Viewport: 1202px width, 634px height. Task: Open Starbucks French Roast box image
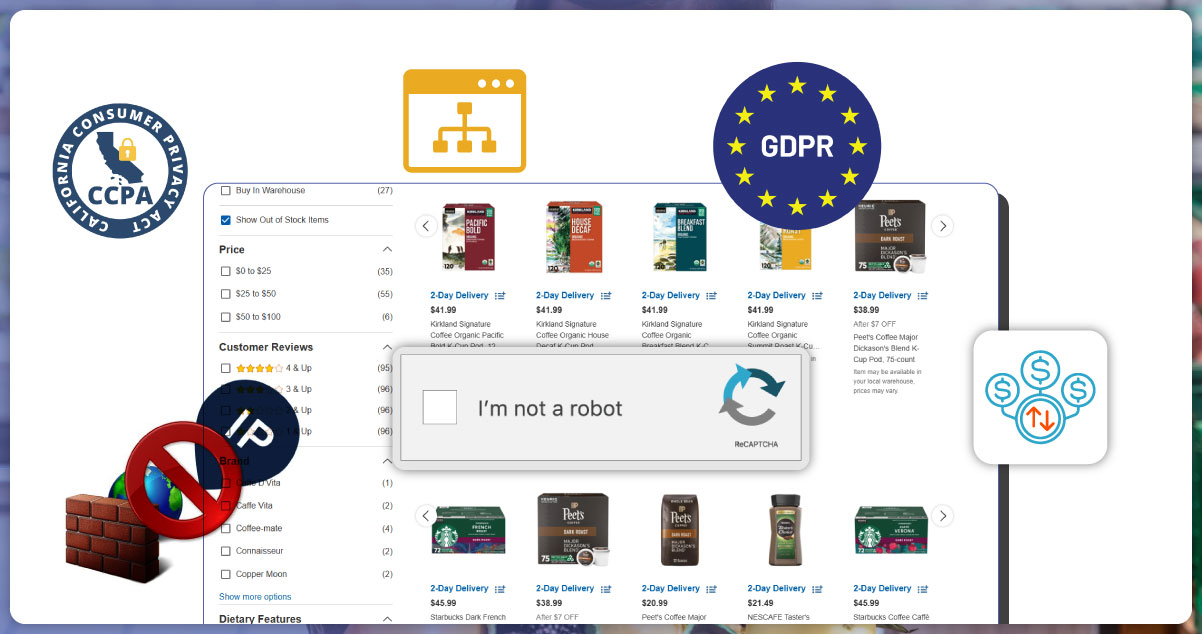click(468, 530)
